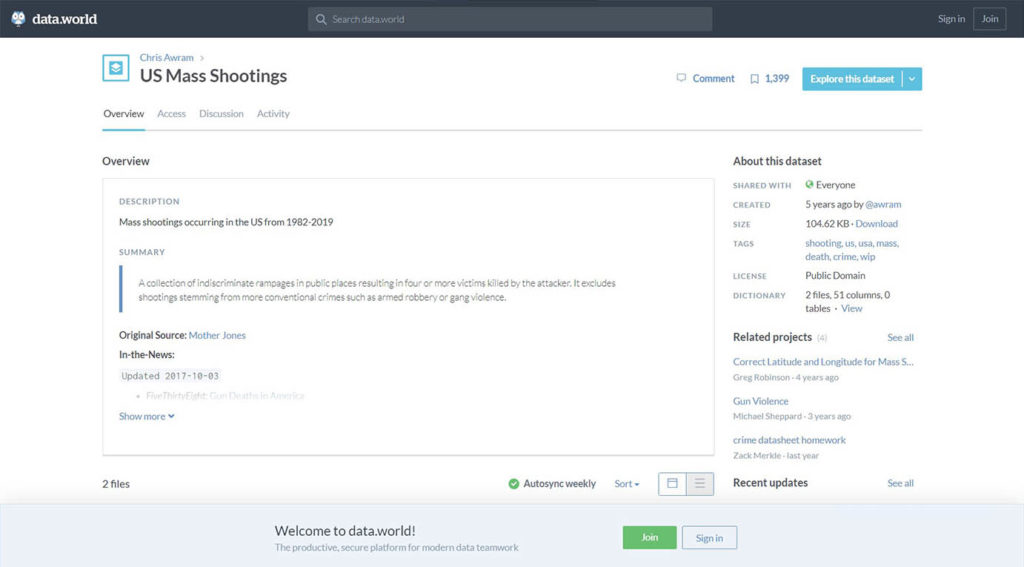The width and height of the screenshot is (1024, 567).
Task: Open Correct Latitude and Longitude project
Action: click(823, 362)
